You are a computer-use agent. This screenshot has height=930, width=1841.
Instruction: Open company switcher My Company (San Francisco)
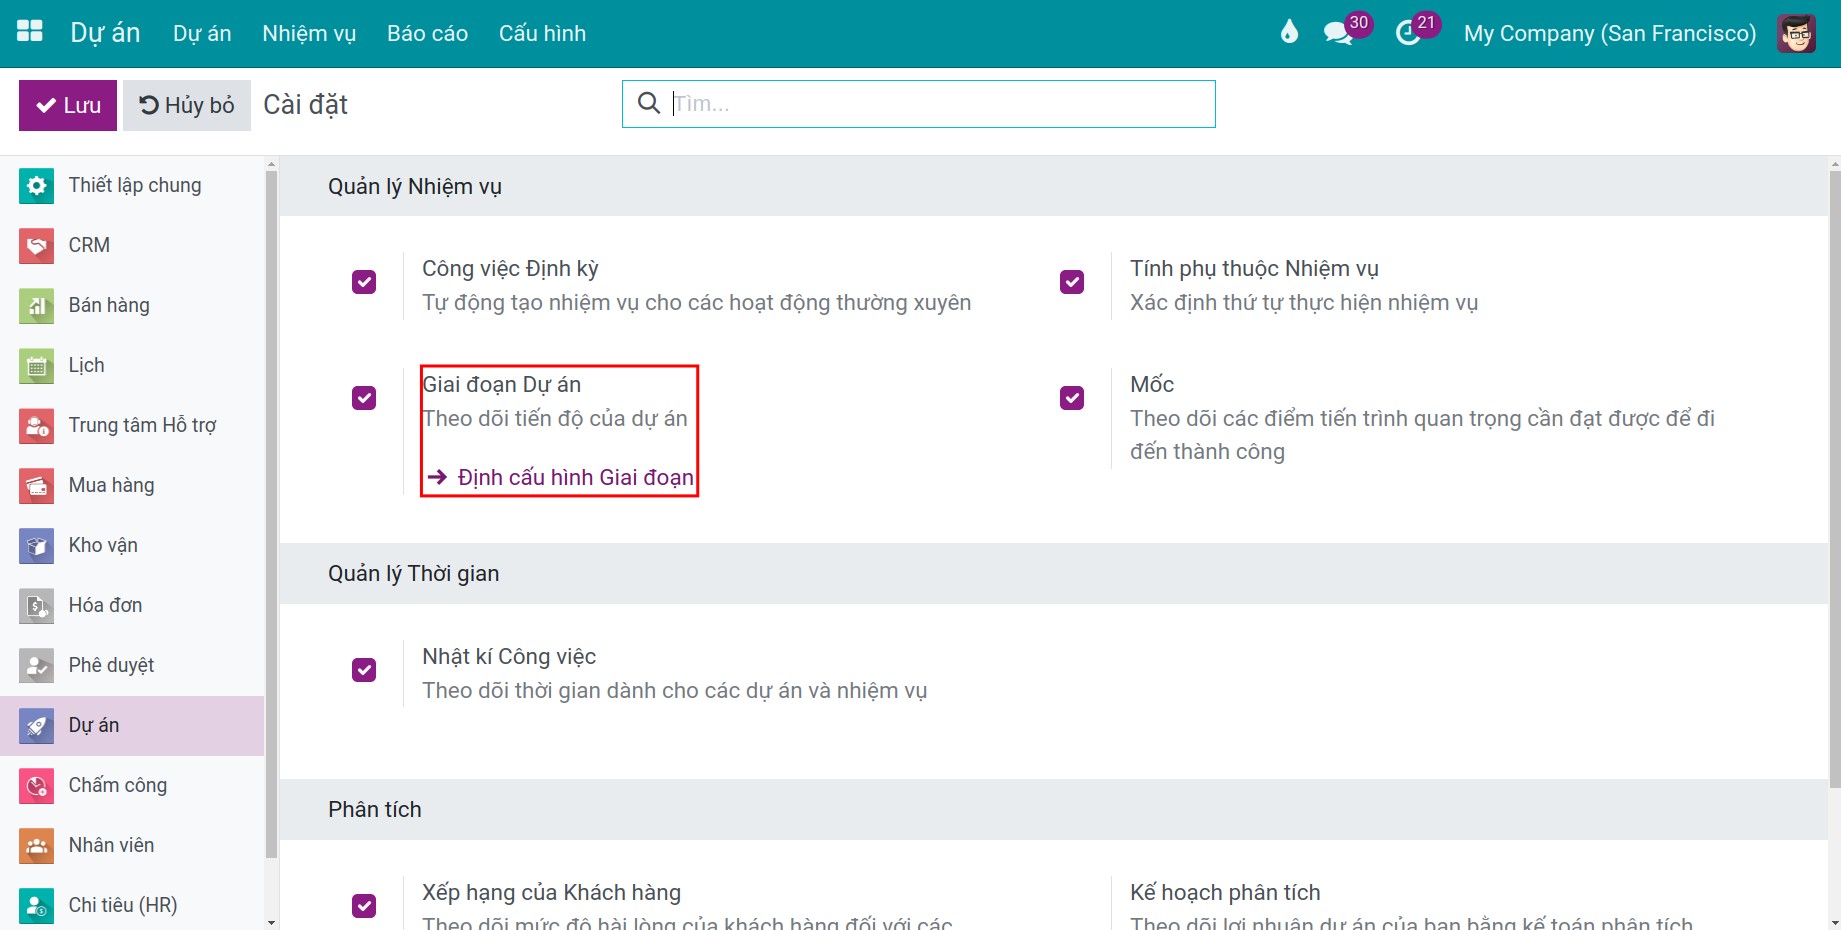pos(1610,33)
